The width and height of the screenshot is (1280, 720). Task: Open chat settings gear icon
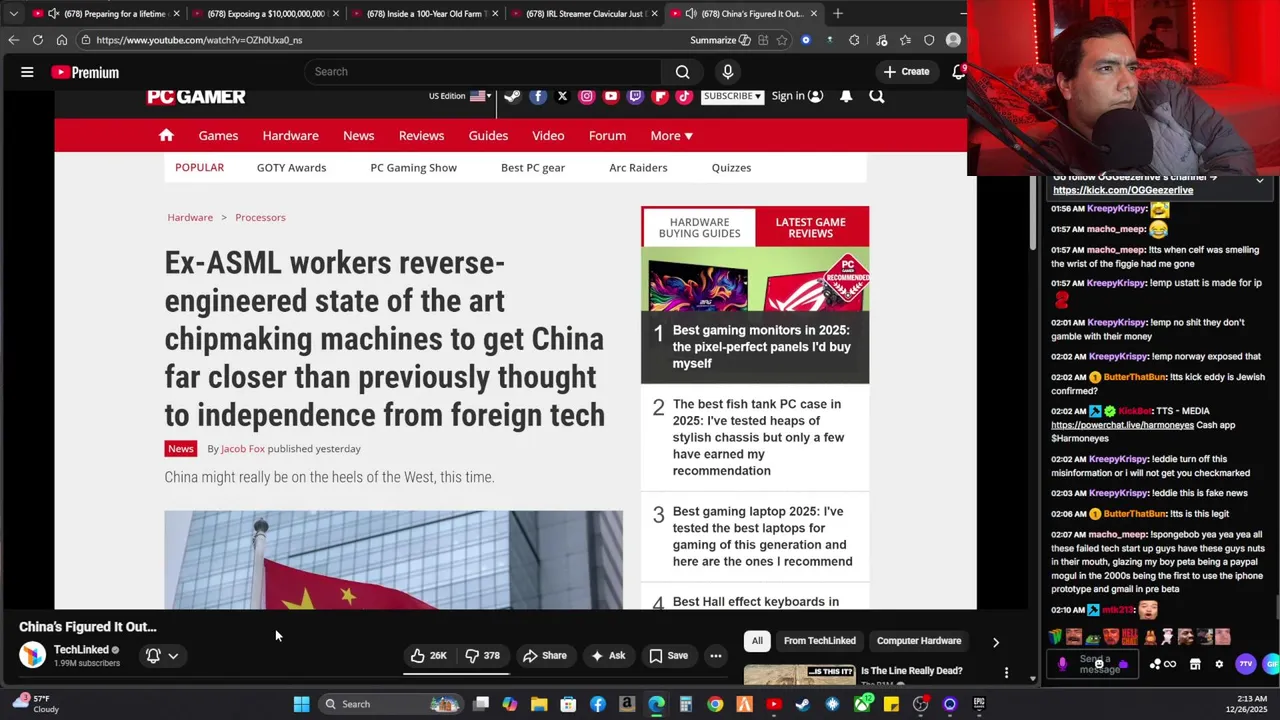(x=1219, y=664)
